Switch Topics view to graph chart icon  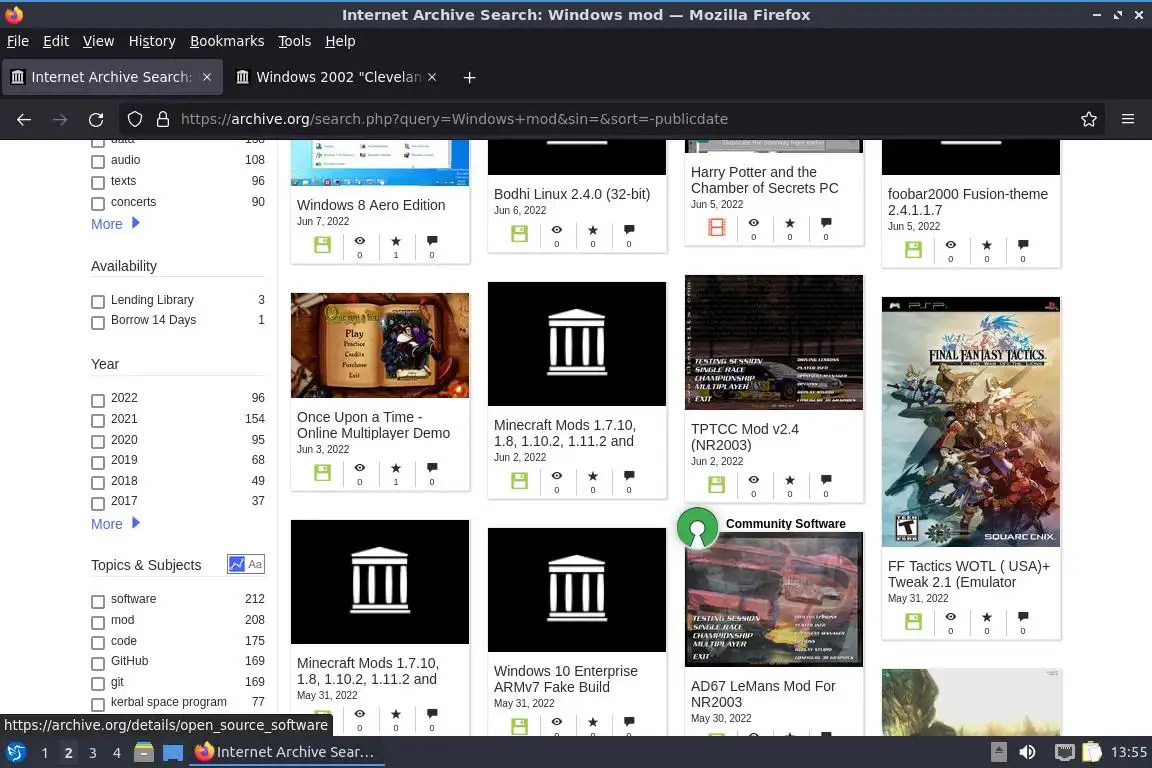click(x=237, y=564)
